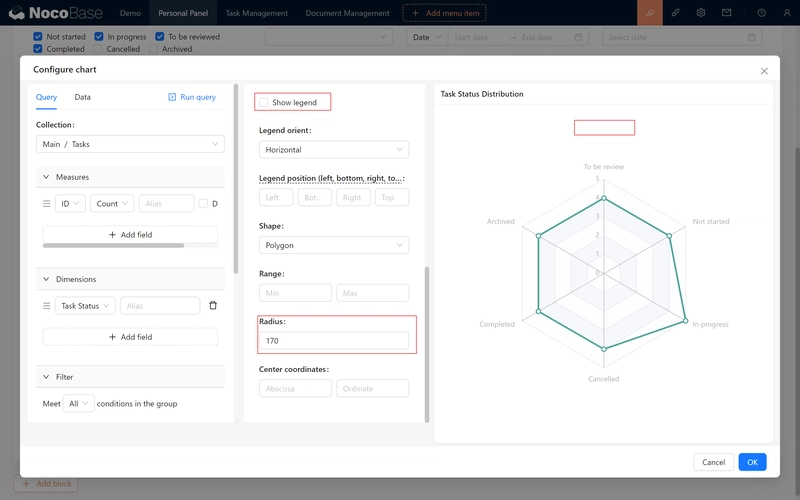The image size is (800, 500).
Task: Uncheck the Completed filter
Action: [37, 49]
